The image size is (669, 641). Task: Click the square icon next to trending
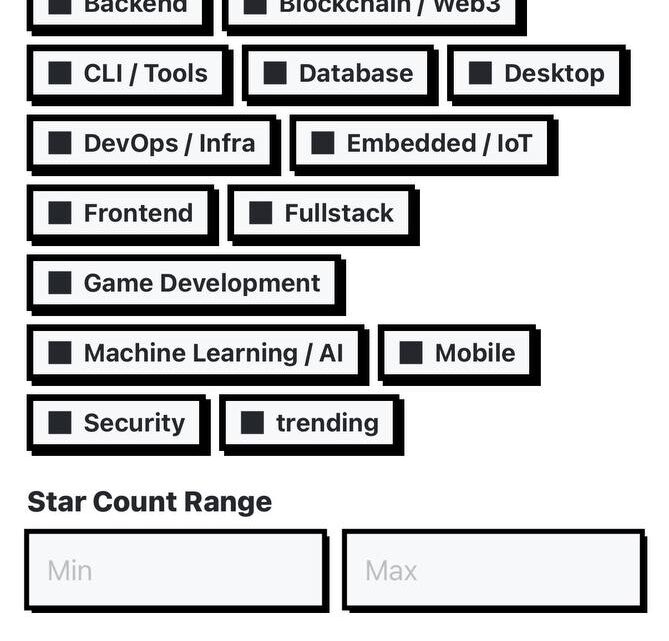(x=252, y=423)
